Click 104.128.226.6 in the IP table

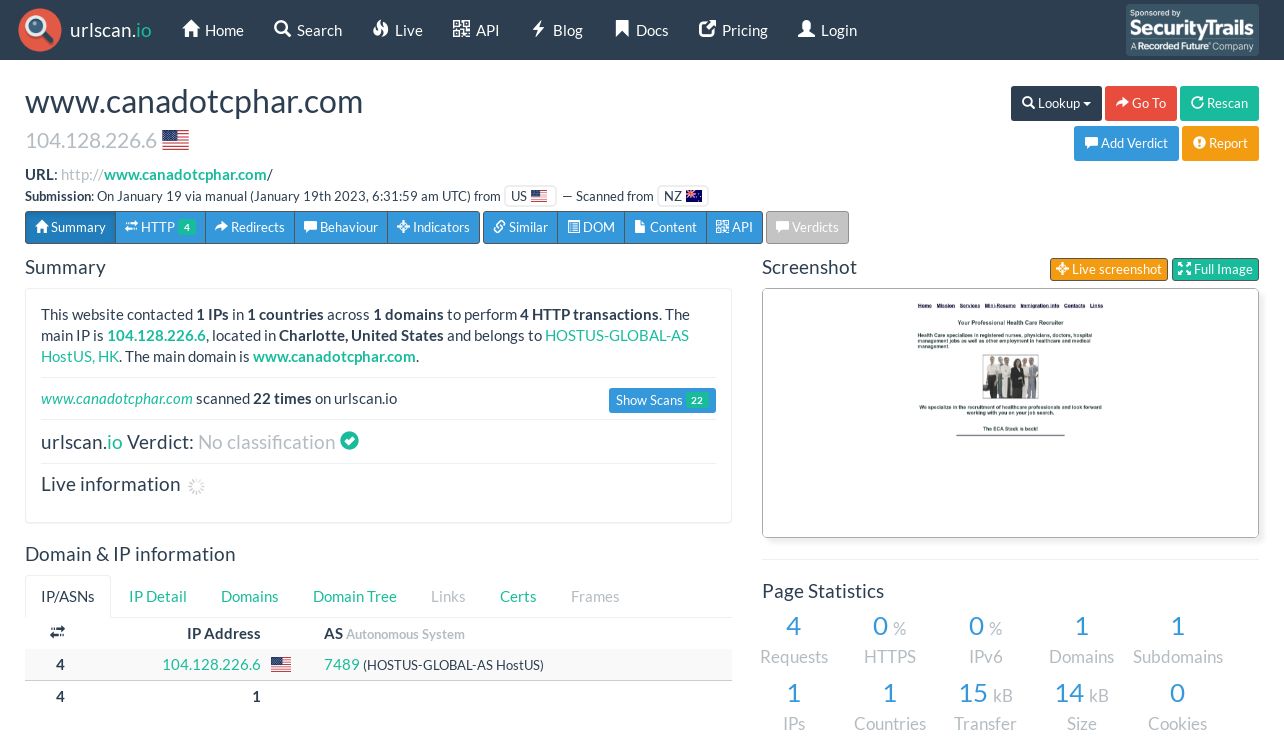tap(211, 664)
